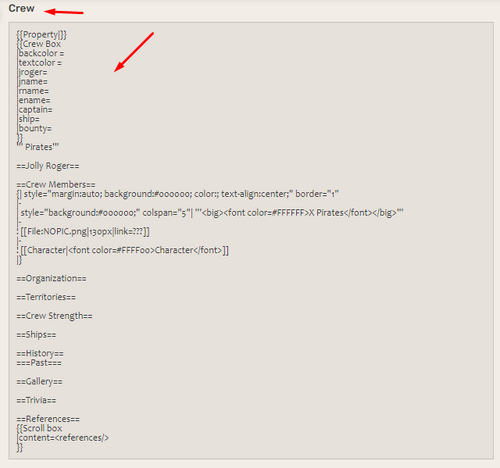Place cursor on the {{Property|}} line
Screen dimensions: 500x468
[42, 34]
